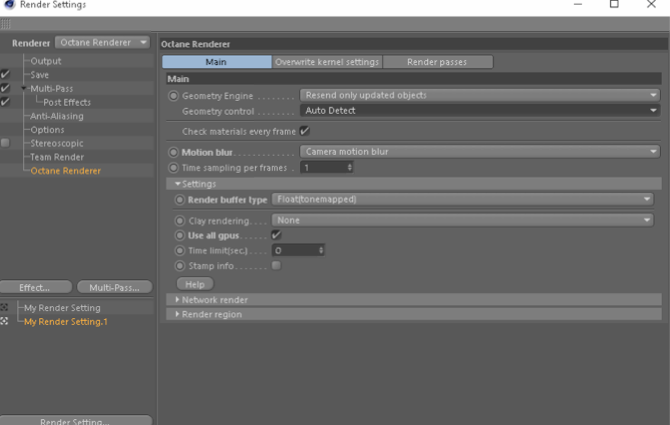Click the Geometry Engine animation dot
Image resolution: width=670 pixels, height=425 pixels.
tap(173, 96)
